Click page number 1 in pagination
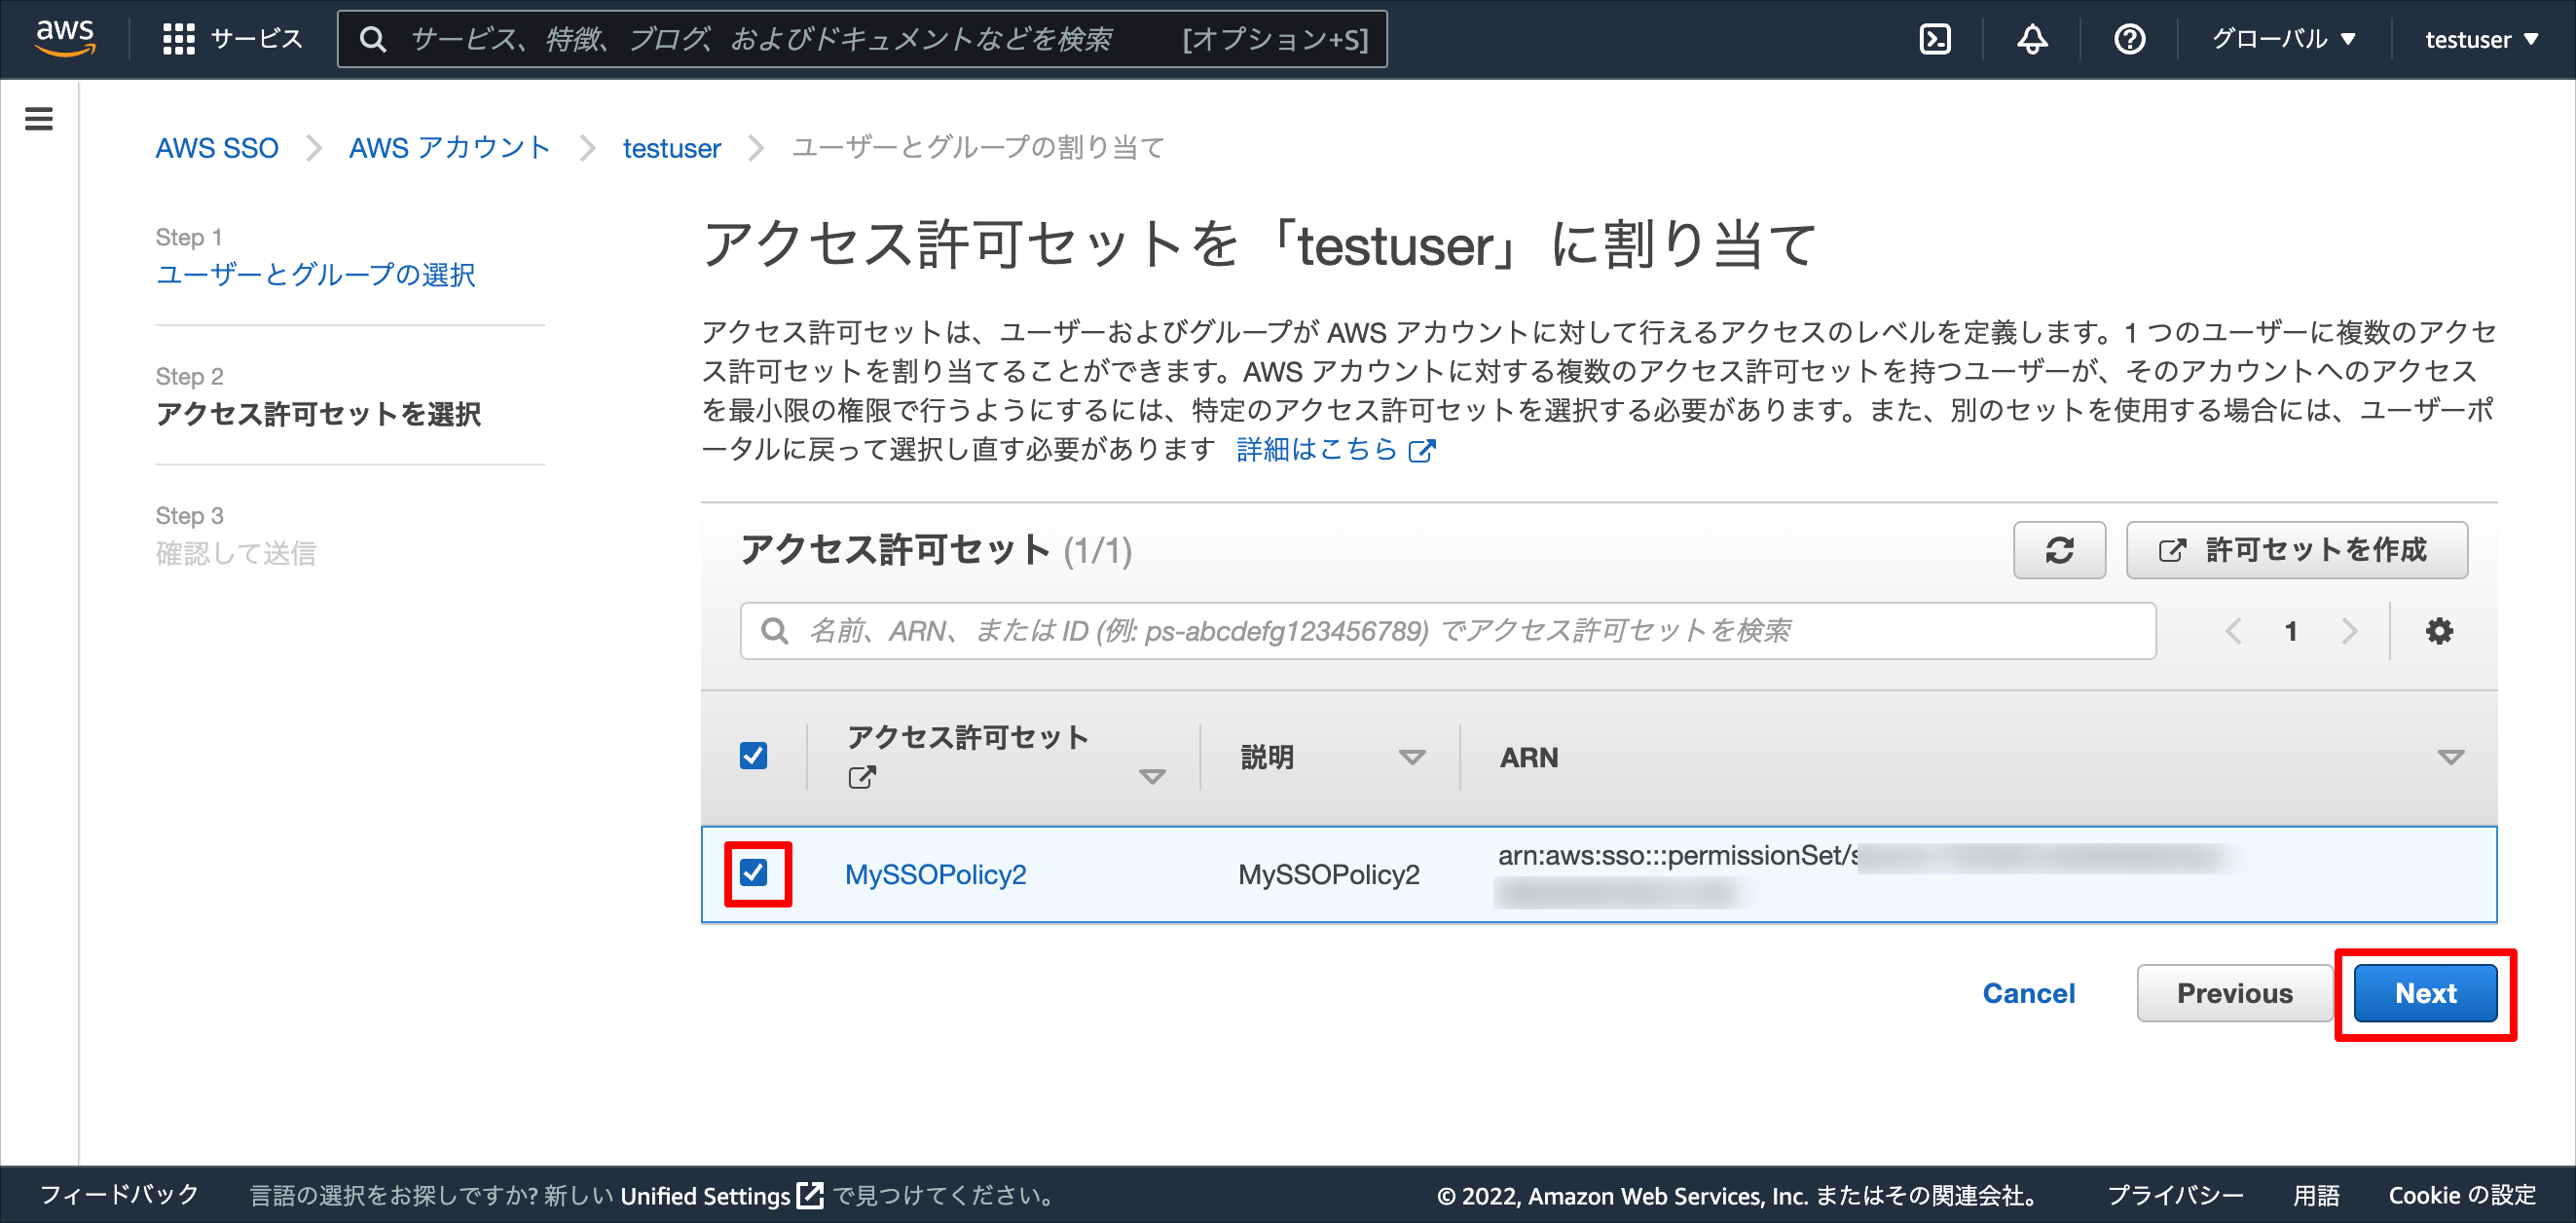 [x=2290, y=631]
